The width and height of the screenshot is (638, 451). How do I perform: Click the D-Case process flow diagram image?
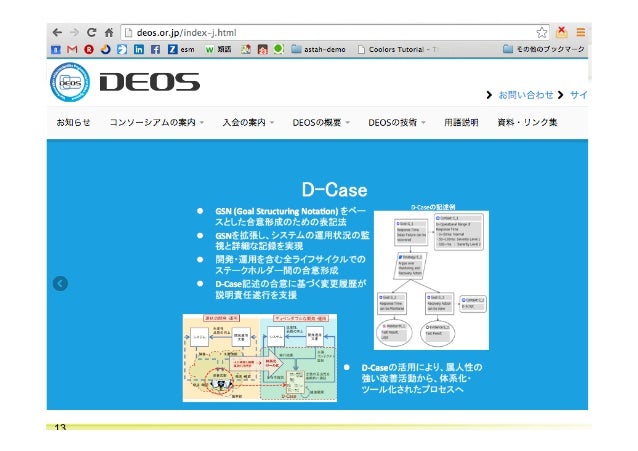(260, 358)
